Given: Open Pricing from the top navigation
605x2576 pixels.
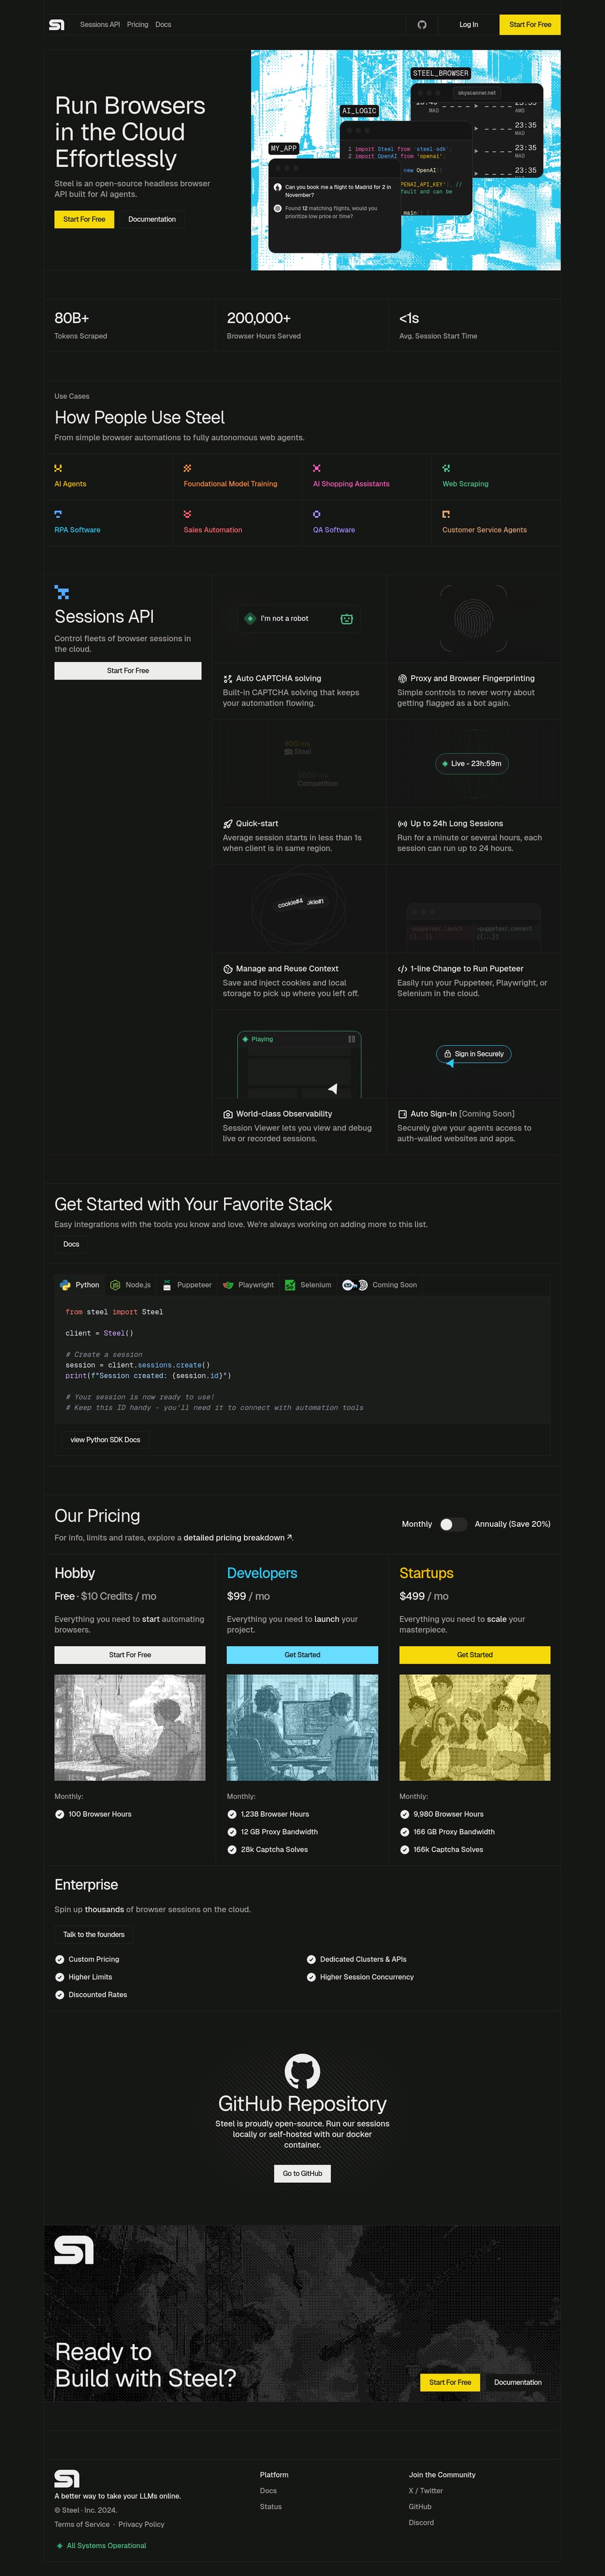Looking at the screenshot, I should click(x=137, y=24).
